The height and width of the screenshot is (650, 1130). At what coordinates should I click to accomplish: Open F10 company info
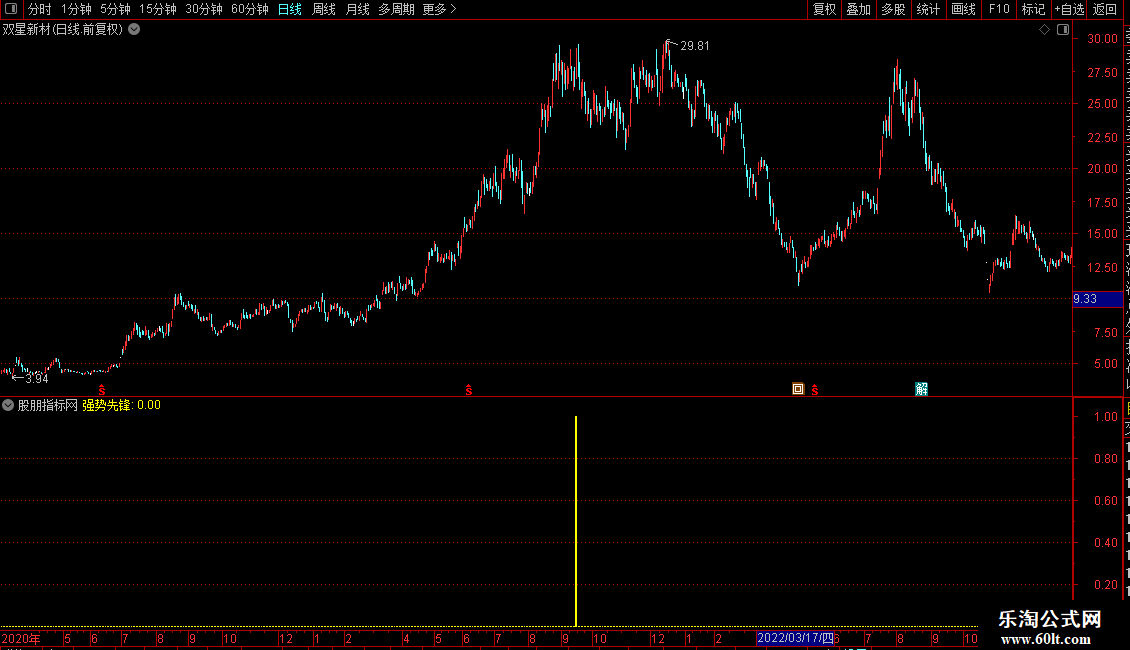(999, 9)
